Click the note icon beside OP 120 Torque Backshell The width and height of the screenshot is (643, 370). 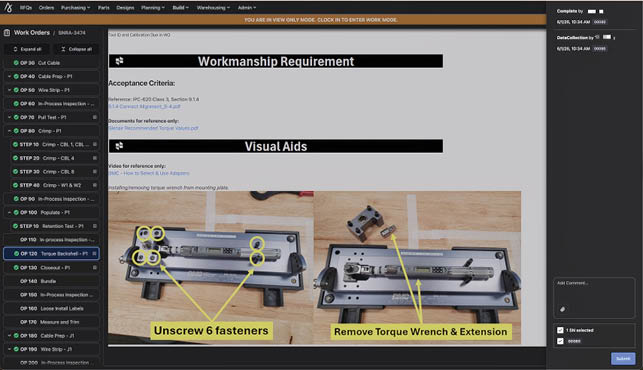95,254
